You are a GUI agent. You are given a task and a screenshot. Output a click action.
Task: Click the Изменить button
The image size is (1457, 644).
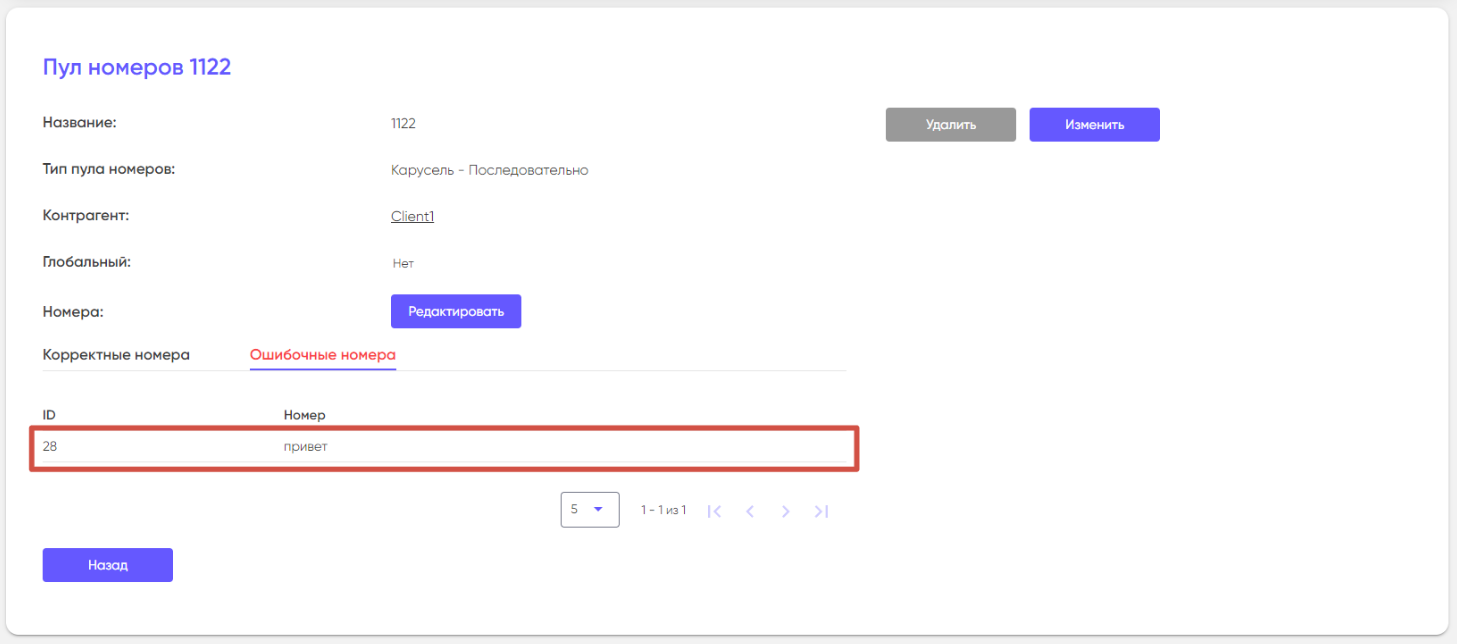(x=1094, y=125)
